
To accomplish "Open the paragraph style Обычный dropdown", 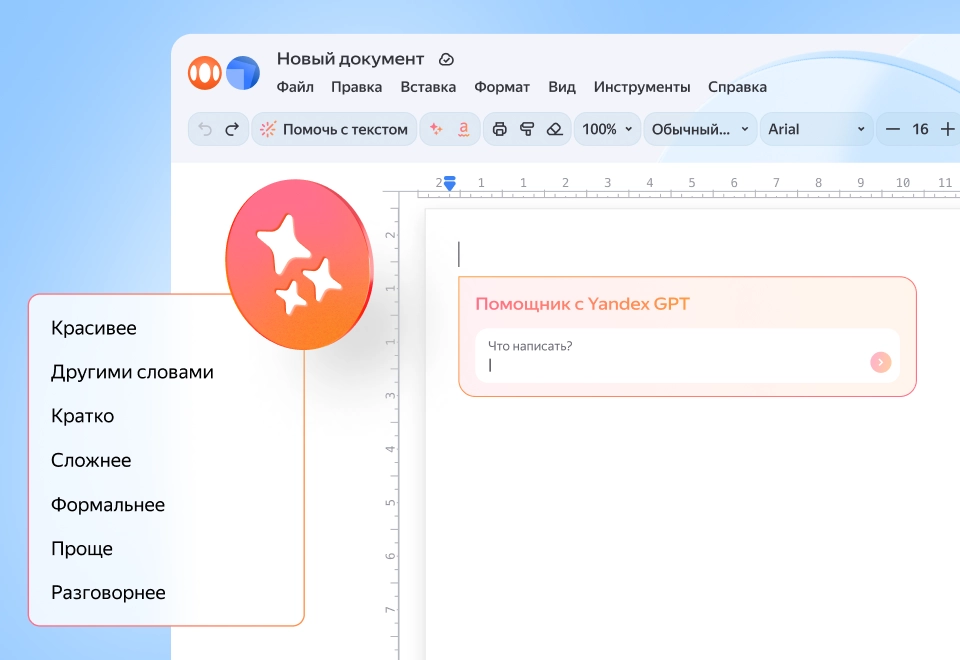I will [x=698, y=129].
